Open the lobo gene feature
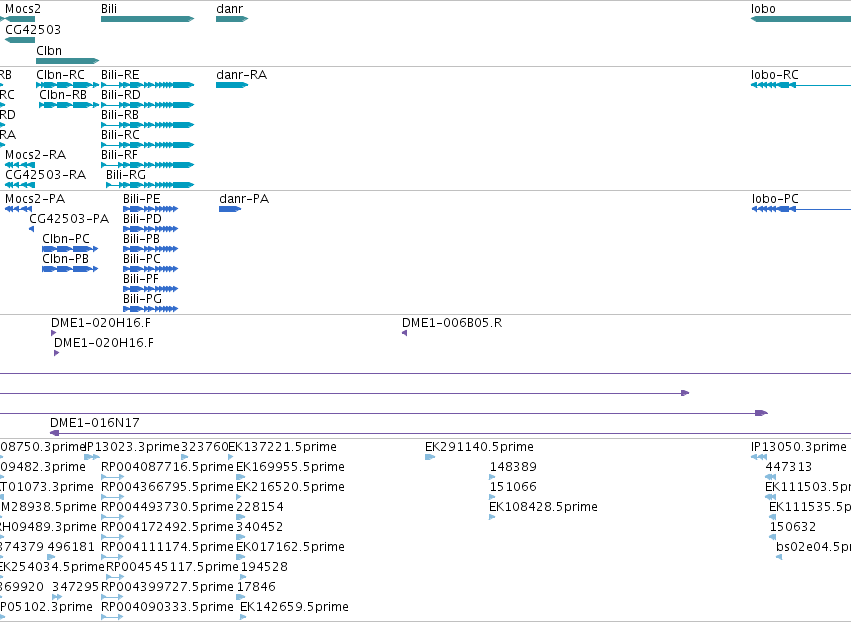 [801, 19]
